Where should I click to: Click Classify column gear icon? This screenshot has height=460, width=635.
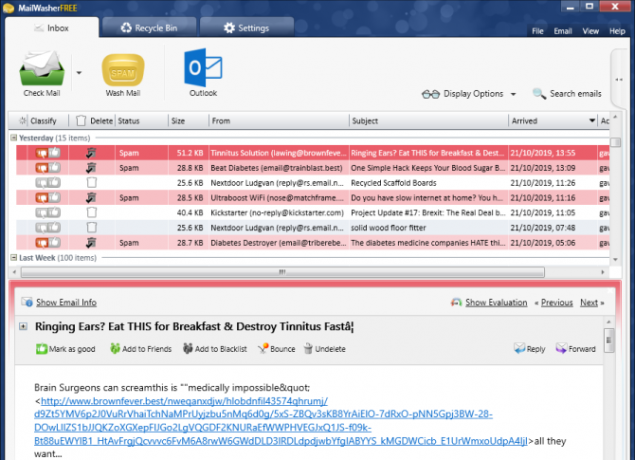tap(23, 121)
